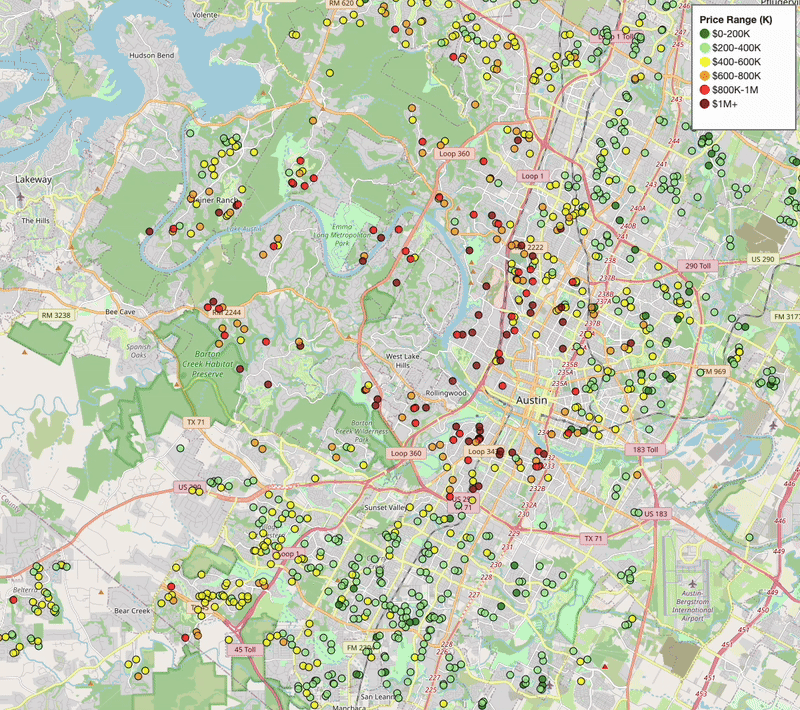Viewport: 800px width, 710px height.
Task: Click the 'Spanish Oaks' label
Action: pos(138,351)
